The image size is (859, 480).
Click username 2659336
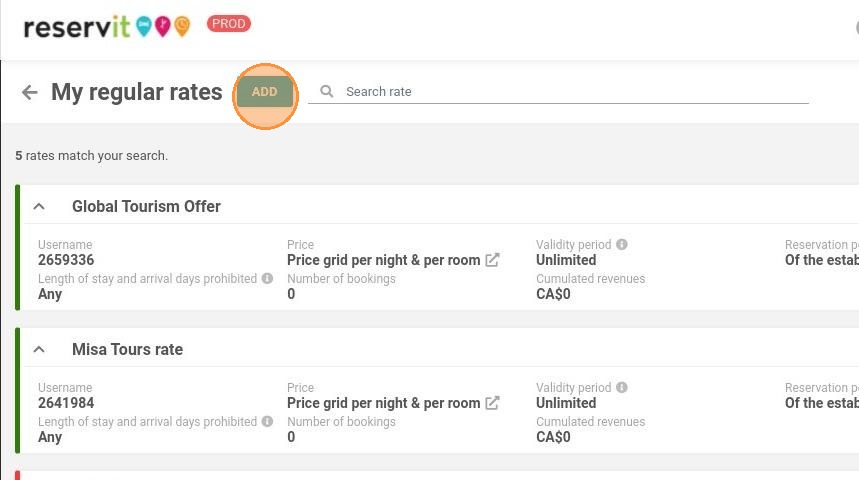[x=66, y=260]
